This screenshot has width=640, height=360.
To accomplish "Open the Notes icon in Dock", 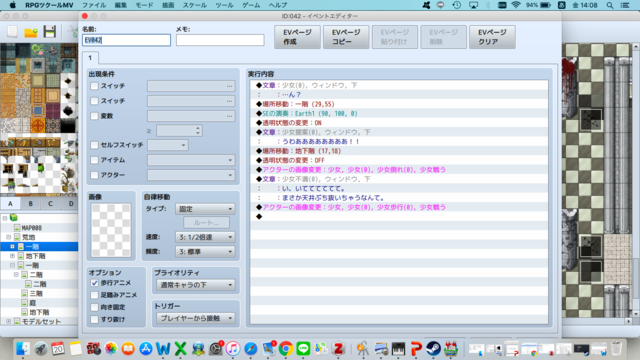I will pos(76,349).
